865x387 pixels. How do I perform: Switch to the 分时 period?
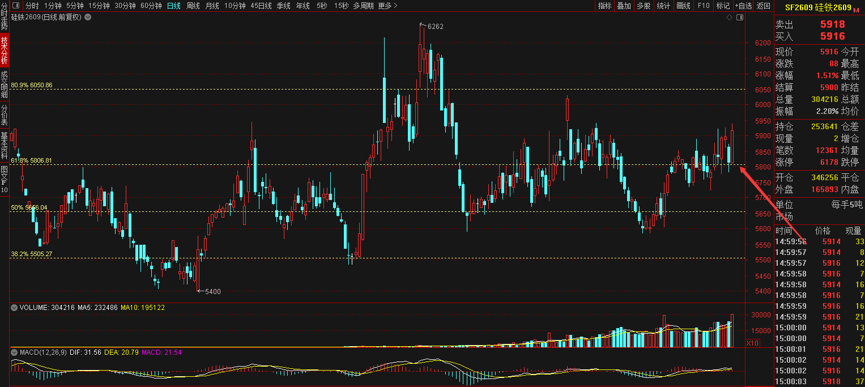click(x=33, y=6)
